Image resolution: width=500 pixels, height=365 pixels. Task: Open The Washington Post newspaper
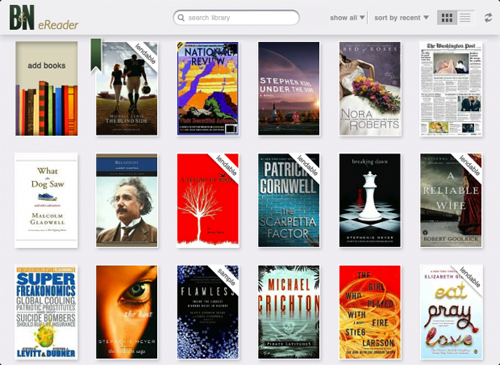pos(451,89)
